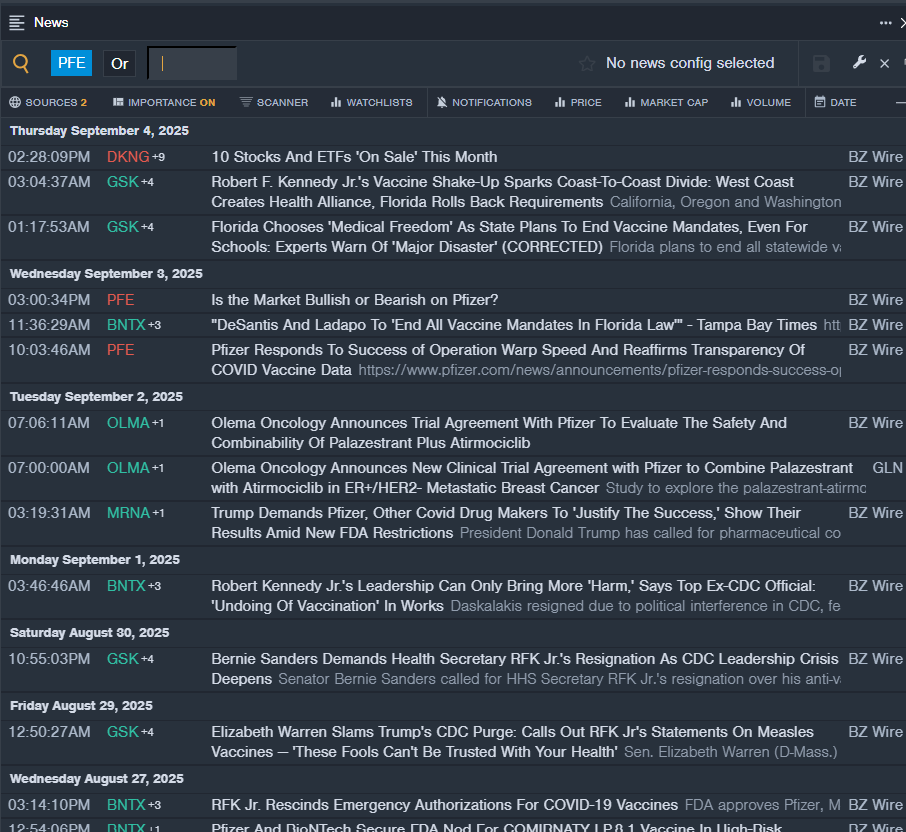Click OLMA ticker in the 07:00:00AM row
This screenshot has width=906, height=832.
(128, 468)
